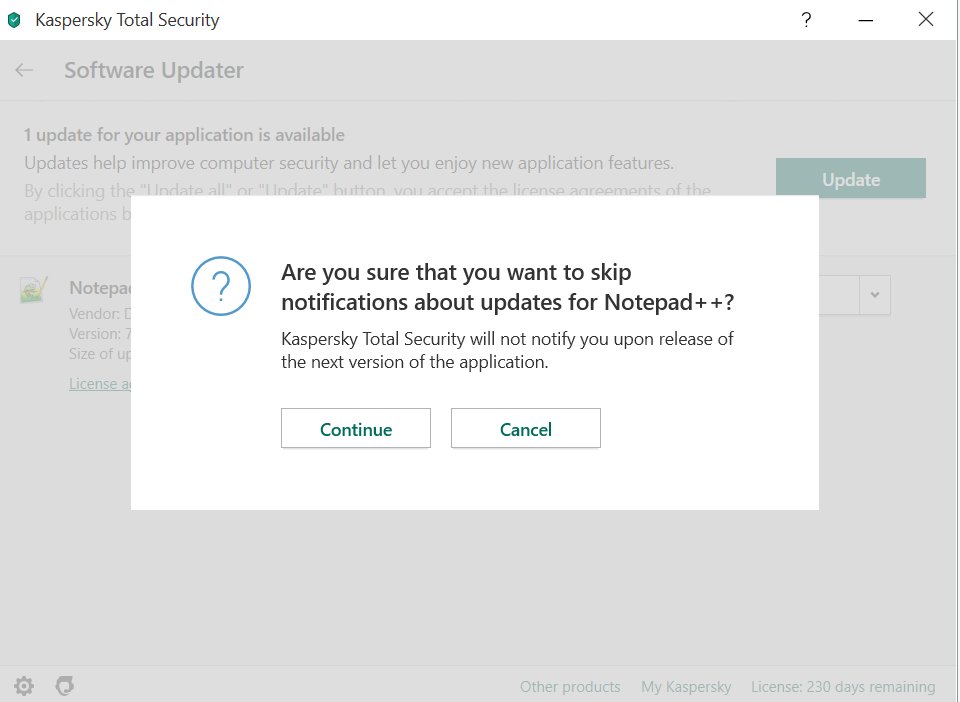
Task: Click the question mark icon in the dialog
Action: (x=219, y=285)
